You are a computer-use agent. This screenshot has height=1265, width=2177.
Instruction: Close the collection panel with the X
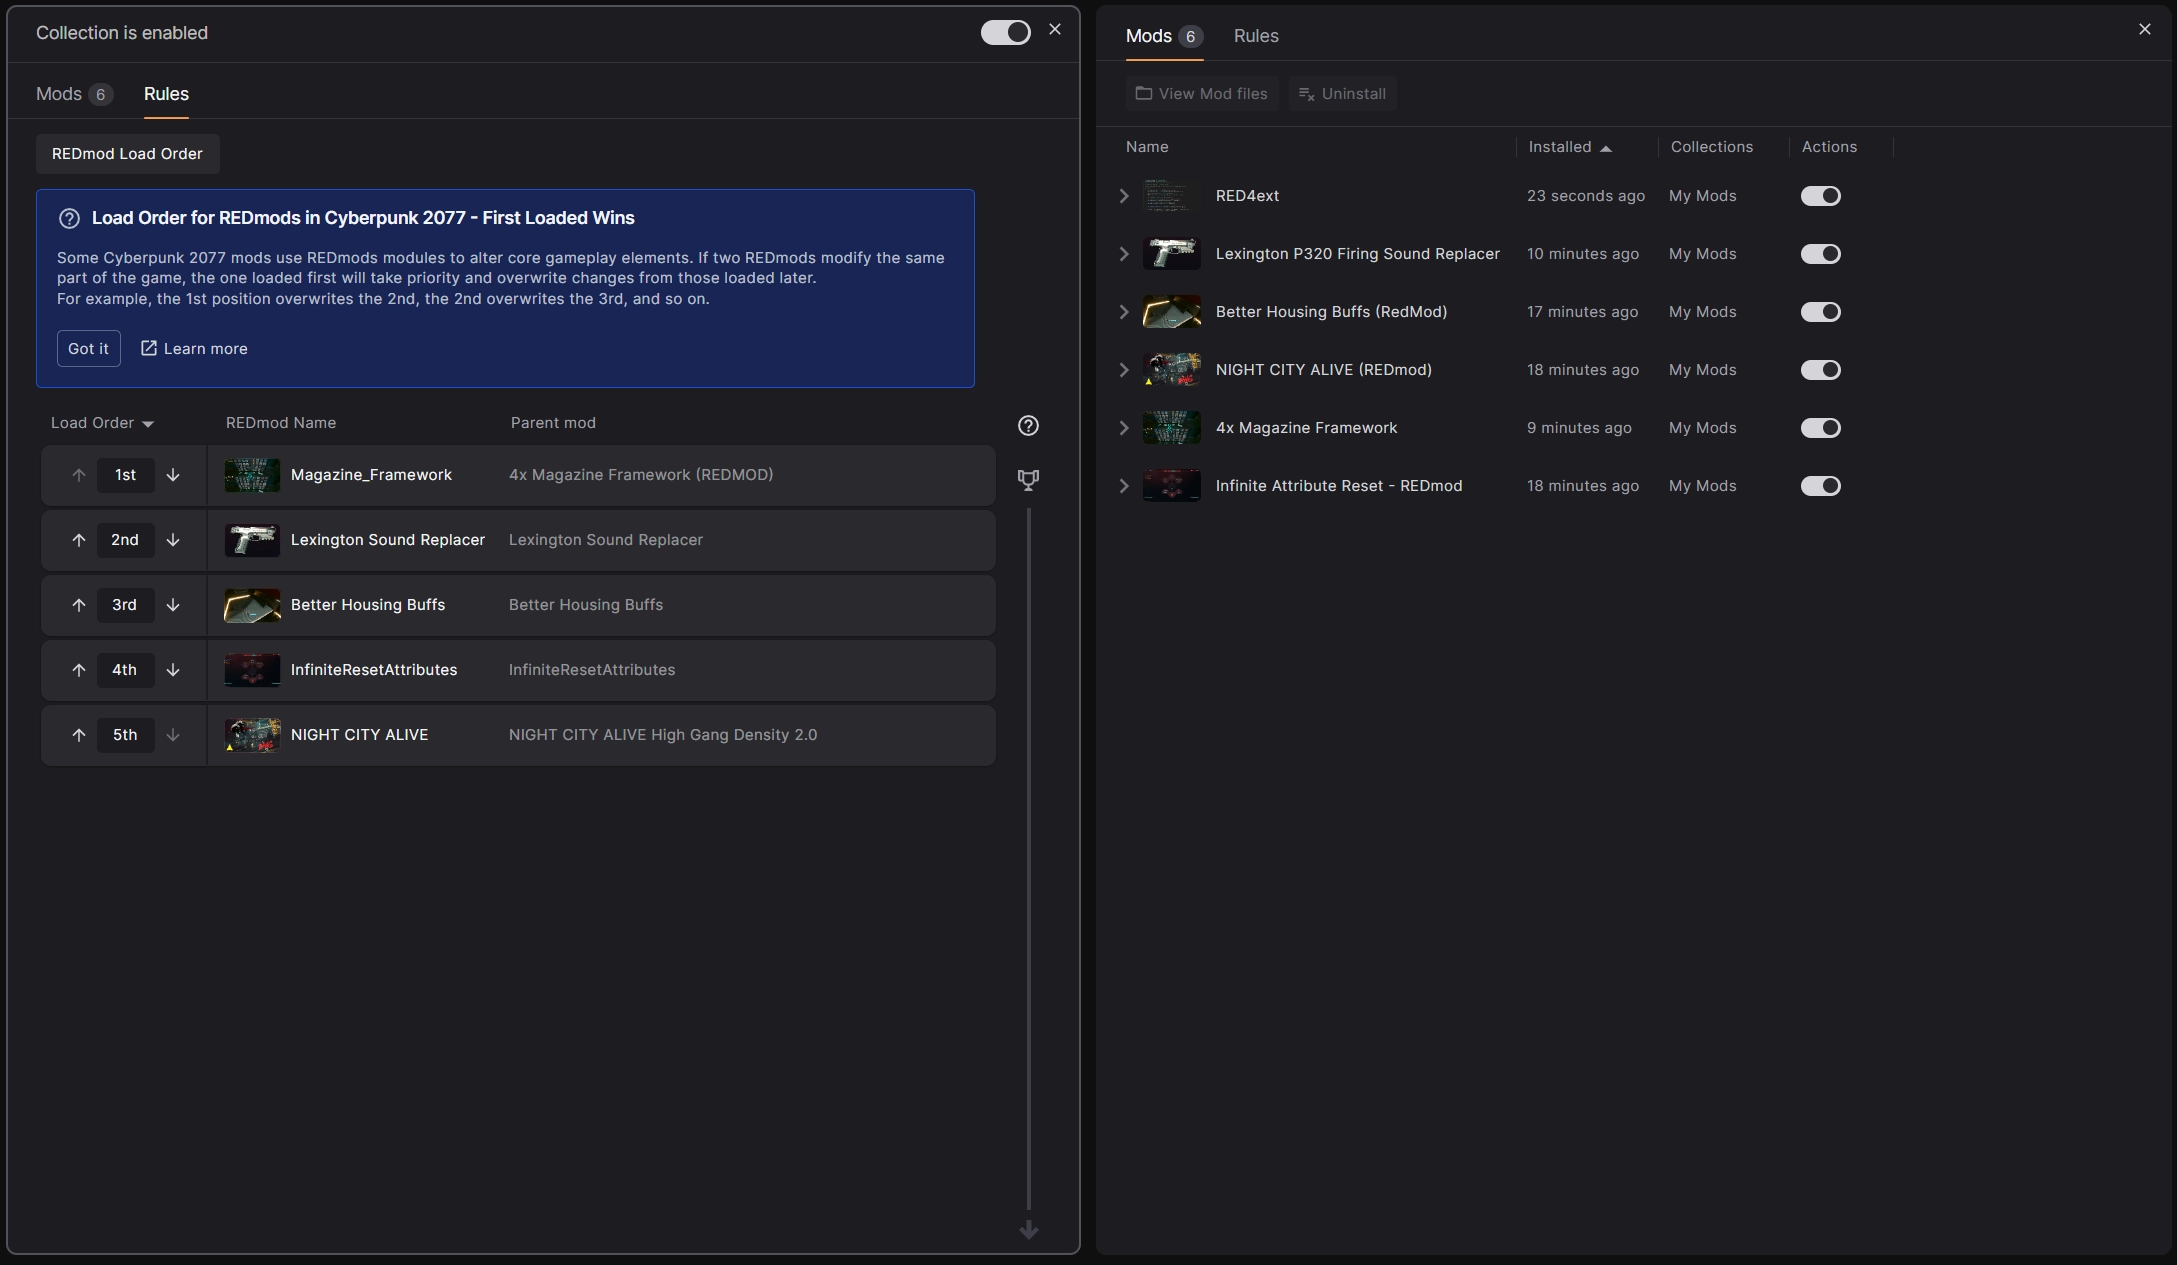1055,30
